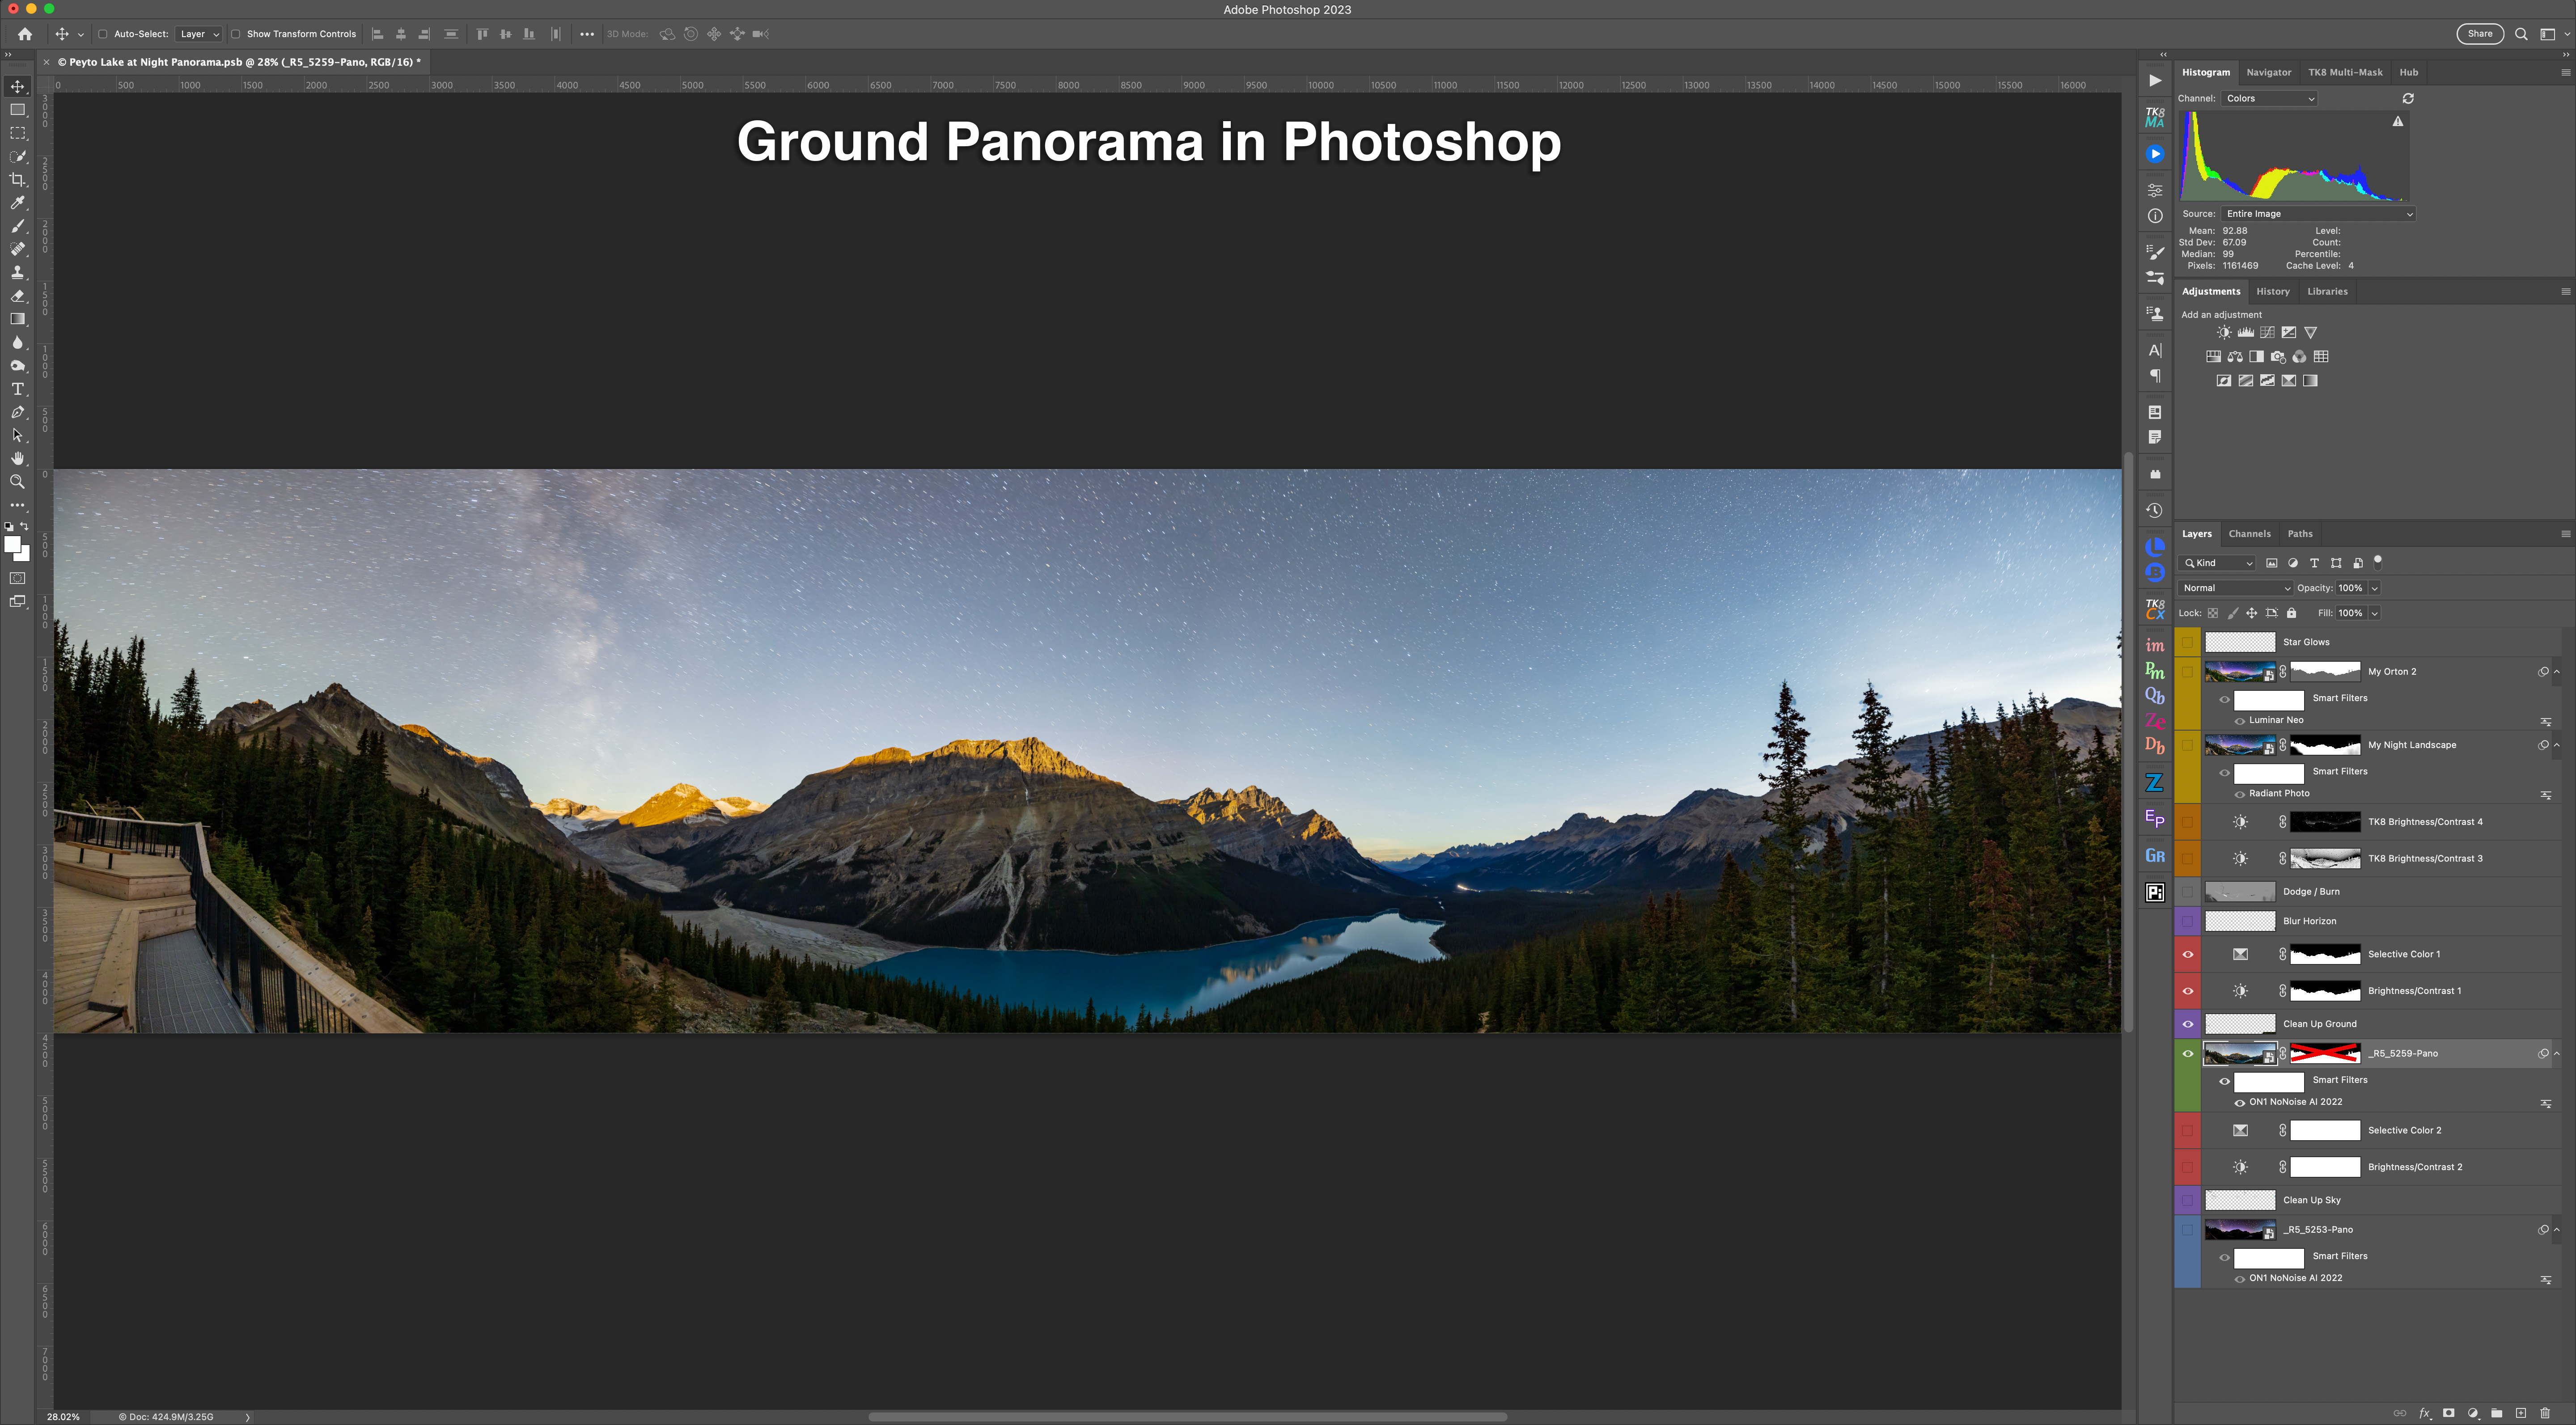Open the blend mode Normal dropdown

click(x=2235, y=588)
